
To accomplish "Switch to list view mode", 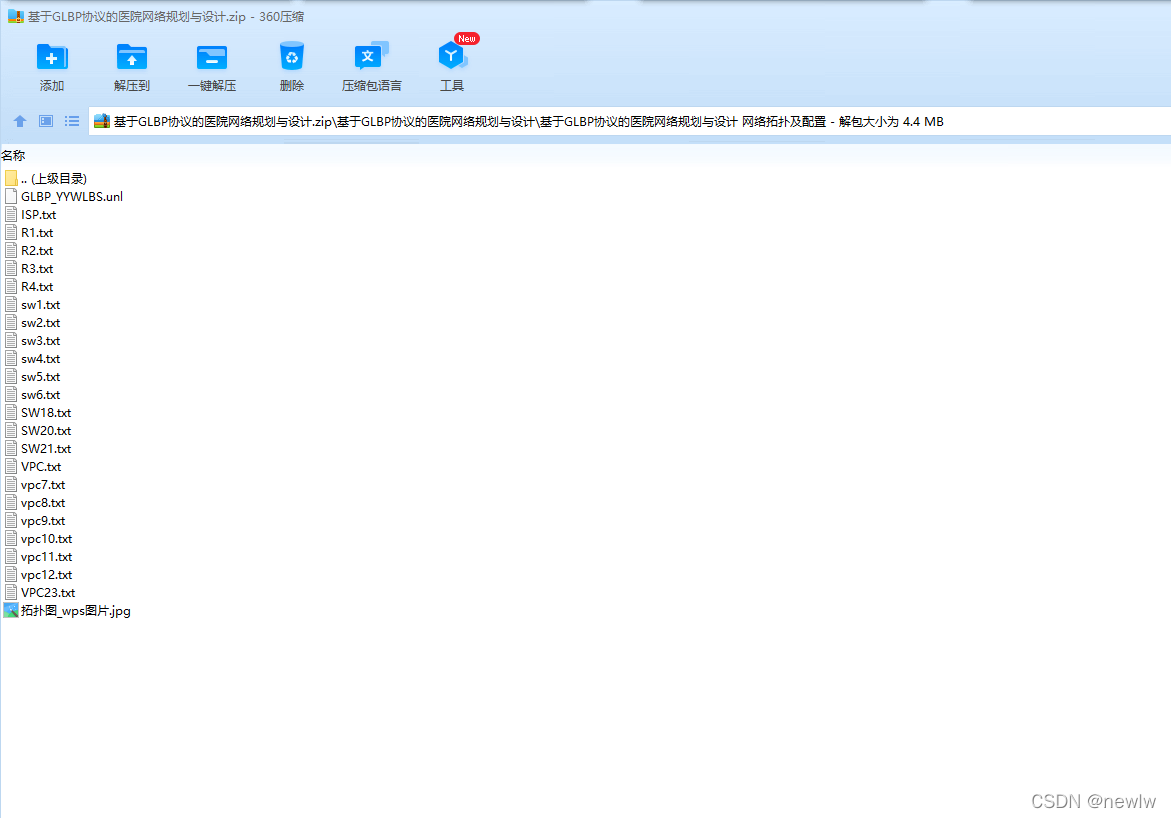I will click(x=72, y=121).
